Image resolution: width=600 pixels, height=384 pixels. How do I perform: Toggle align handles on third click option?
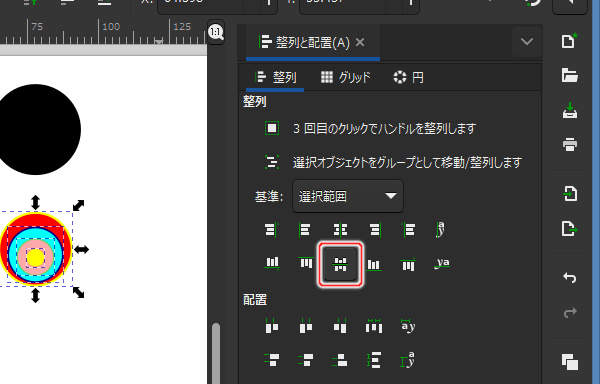pos(272,128)
